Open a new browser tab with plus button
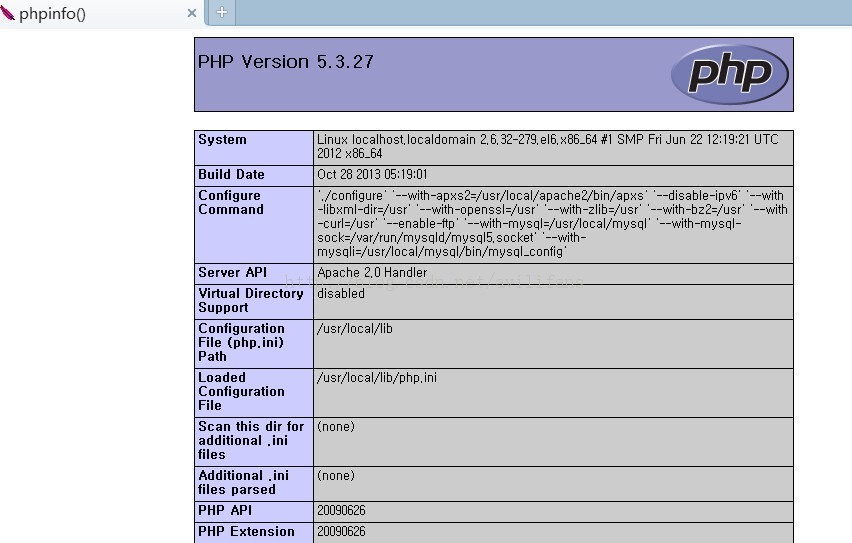 point(222,12)
